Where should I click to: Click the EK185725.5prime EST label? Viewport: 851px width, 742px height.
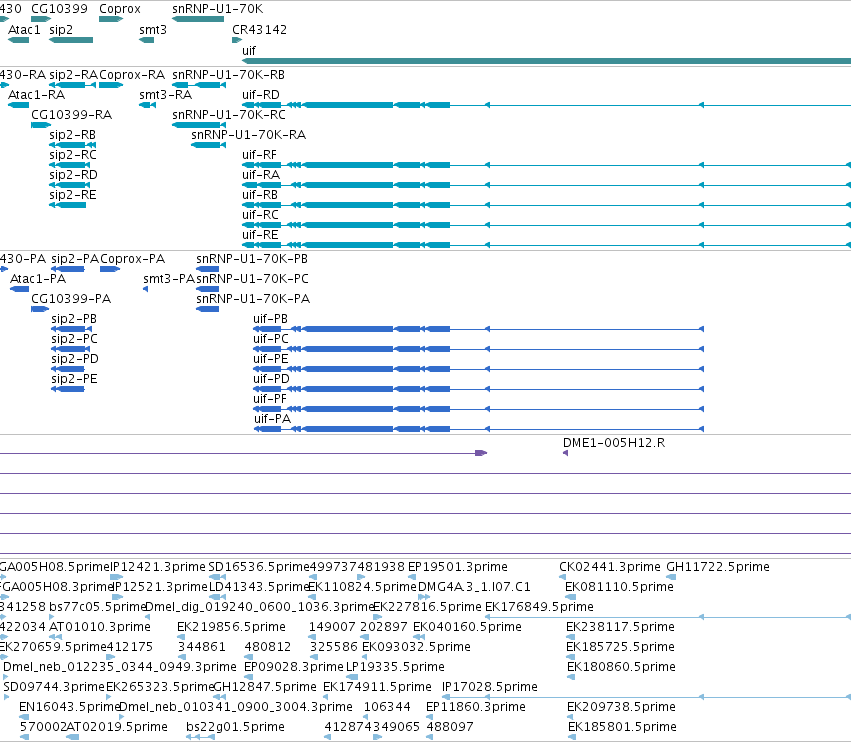[x=620, y=646]
